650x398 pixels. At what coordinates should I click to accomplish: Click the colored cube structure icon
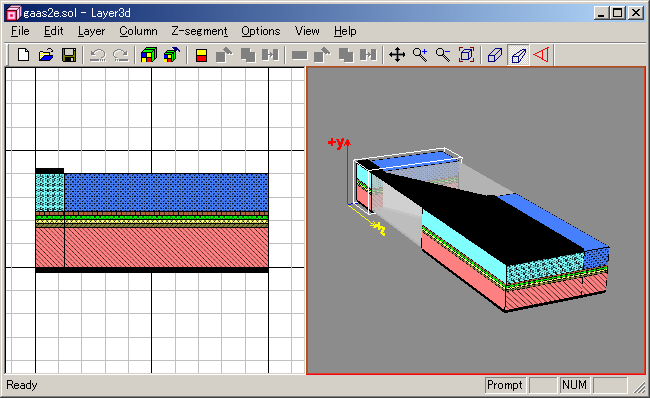tap(149, 55)
